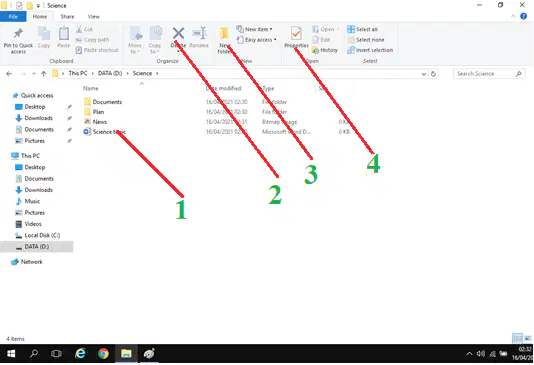The image size is (534, 365).
Task: Create a New folder via ribbon icon
Action: pyautogui.click(x=224, y=34)
